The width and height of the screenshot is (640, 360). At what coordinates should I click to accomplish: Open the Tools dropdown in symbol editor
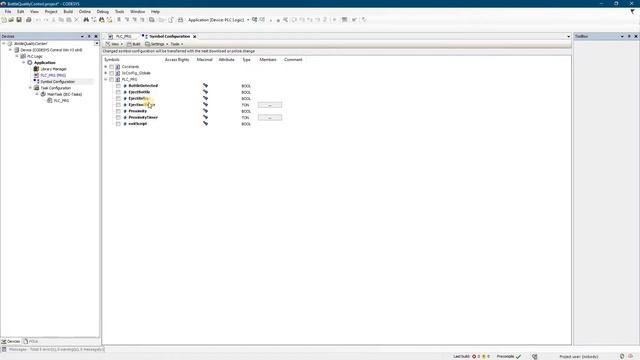click(x=176, y=44)
